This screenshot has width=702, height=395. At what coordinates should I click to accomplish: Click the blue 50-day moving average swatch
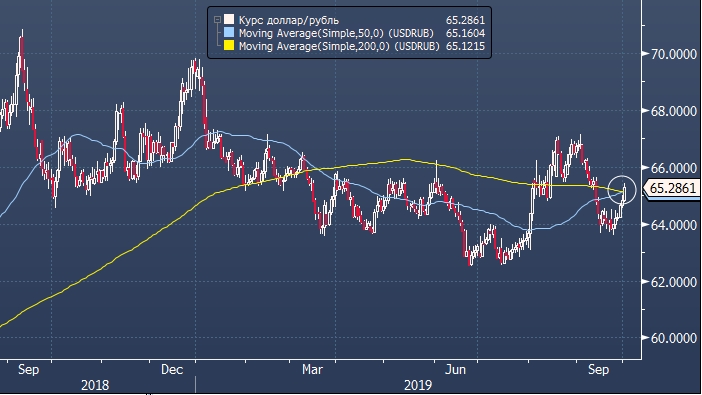229,32
